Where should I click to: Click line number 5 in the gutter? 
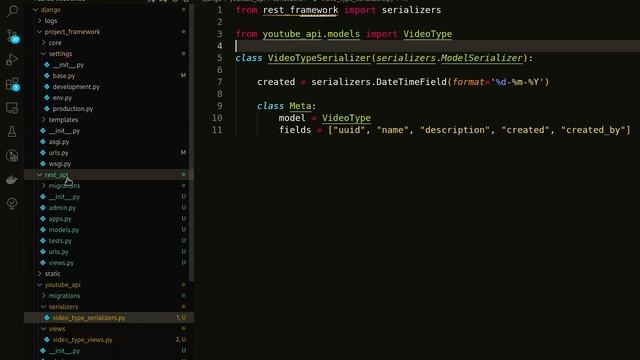click(x=220, y=58)
